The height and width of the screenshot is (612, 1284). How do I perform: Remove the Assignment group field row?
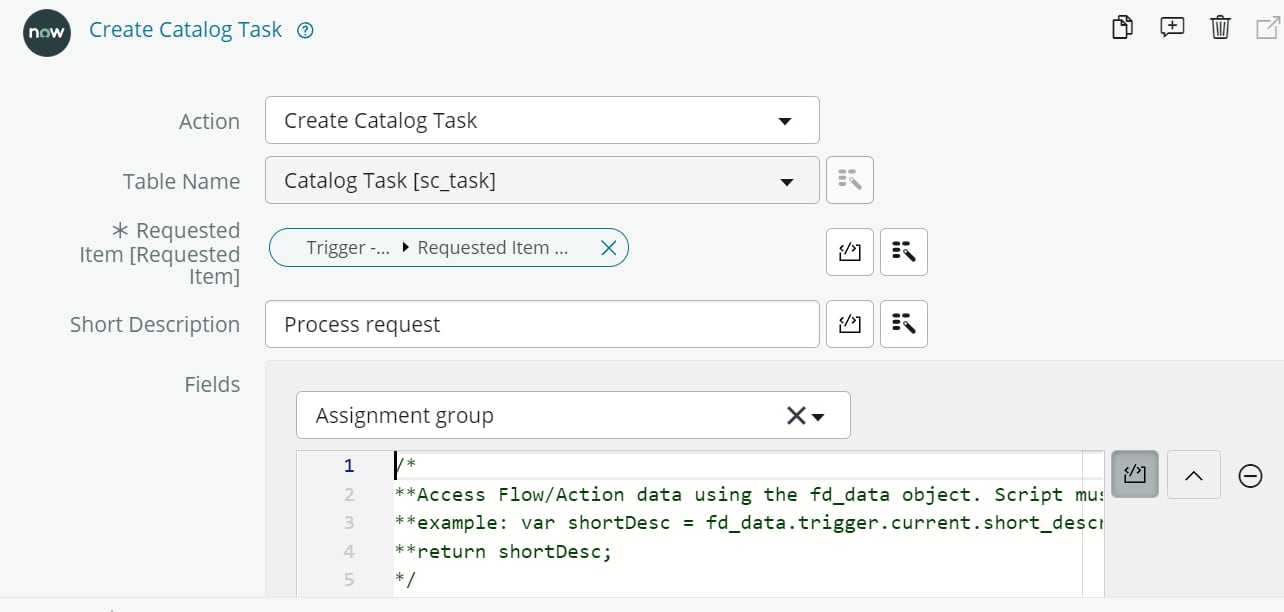(x=1251, y=476)
